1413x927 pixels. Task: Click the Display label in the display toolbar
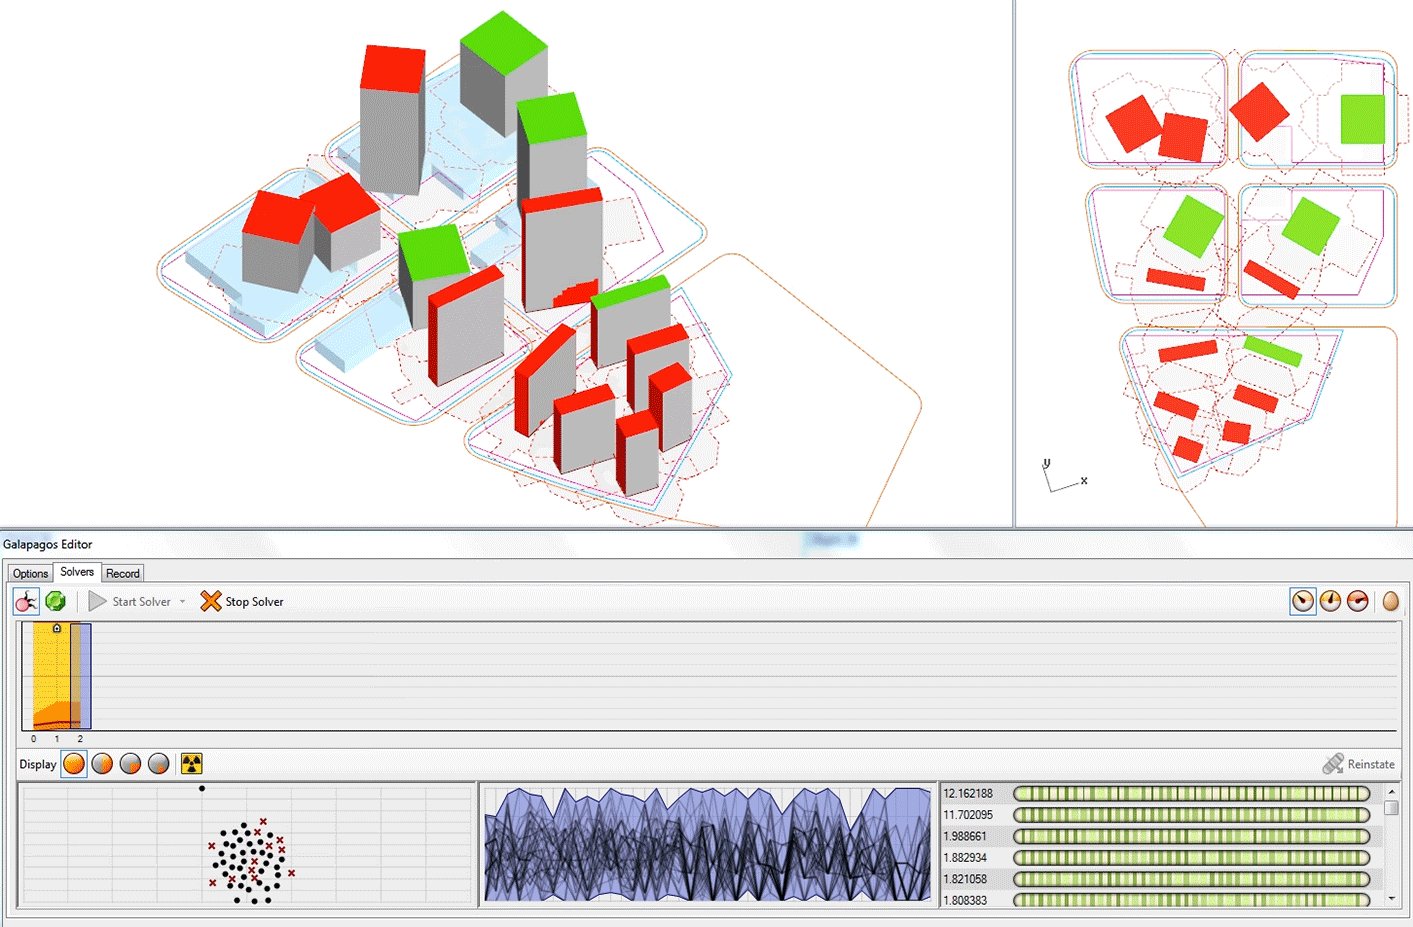pyautogui.click(x=38, y=764)
